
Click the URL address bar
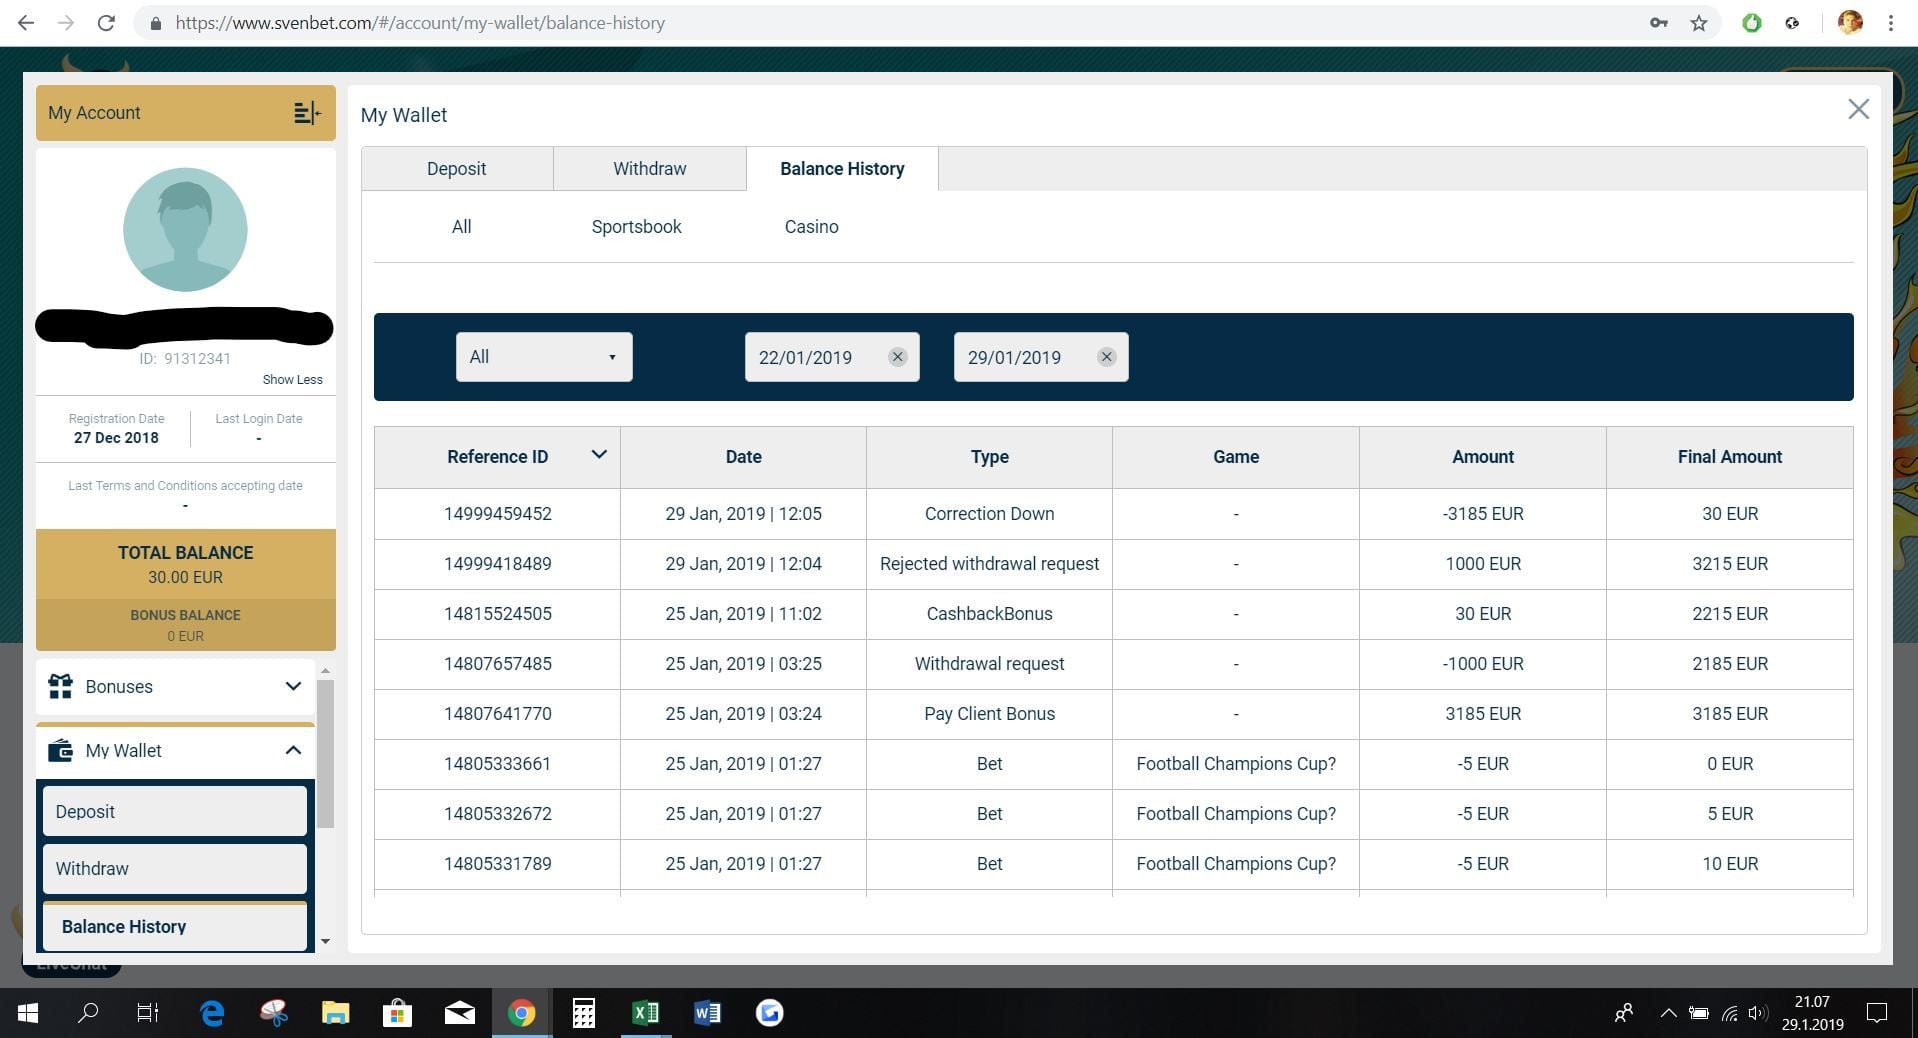[x=890, y=22]
